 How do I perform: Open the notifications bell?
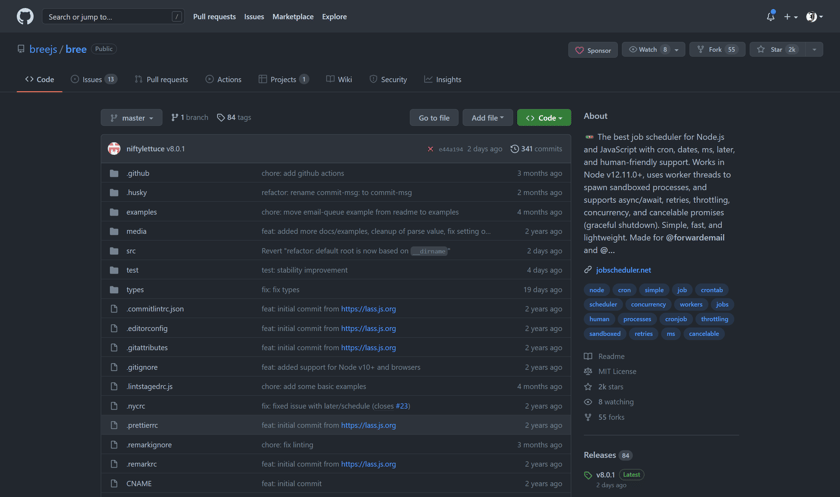pos(770,17)
